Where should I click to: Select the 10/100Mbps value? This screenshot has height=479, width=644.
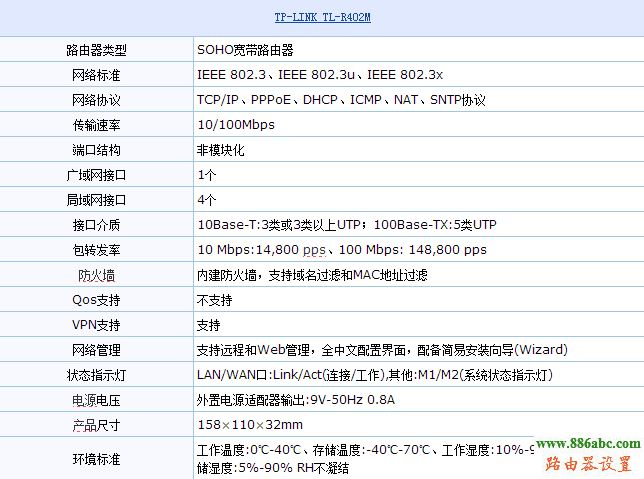tap(236, 125)
